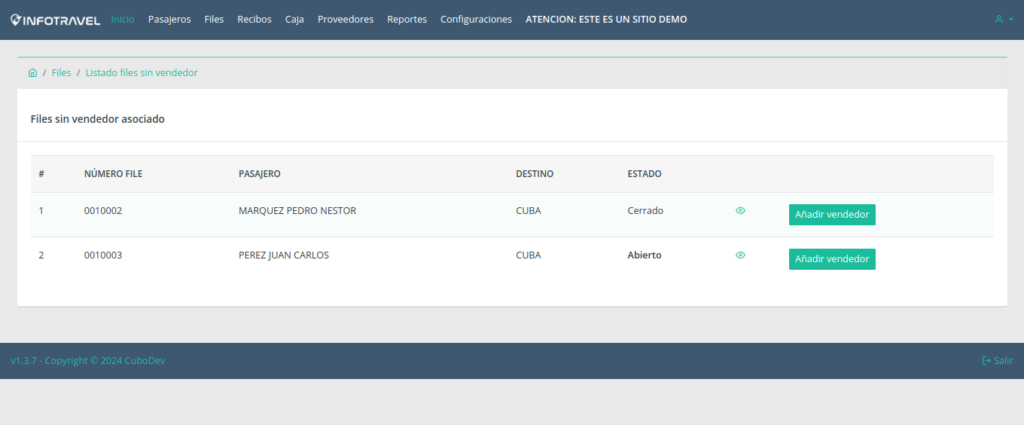Click Listado files sin vendedor breadcrumb
The height and width of the screenshot is (425, 1024).
(x=142, y=73)
